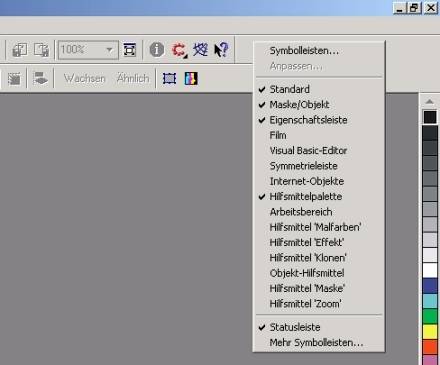Enable the Film toolbar
This screenshot has height=365, width=440.
pyautogui.click(x=319, y=135)
